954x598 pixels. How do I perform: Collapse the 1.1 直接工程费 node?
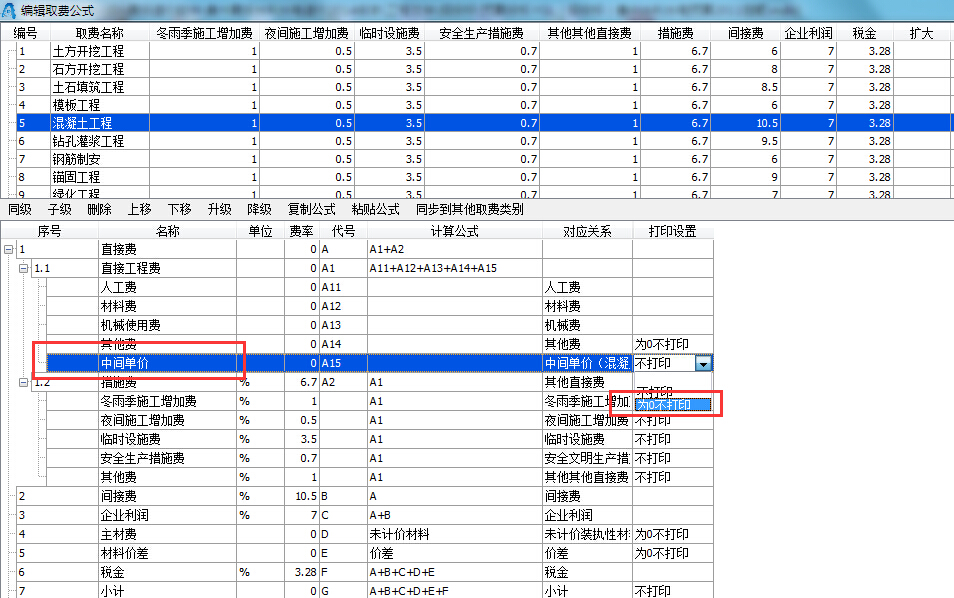tap(24, 268)
